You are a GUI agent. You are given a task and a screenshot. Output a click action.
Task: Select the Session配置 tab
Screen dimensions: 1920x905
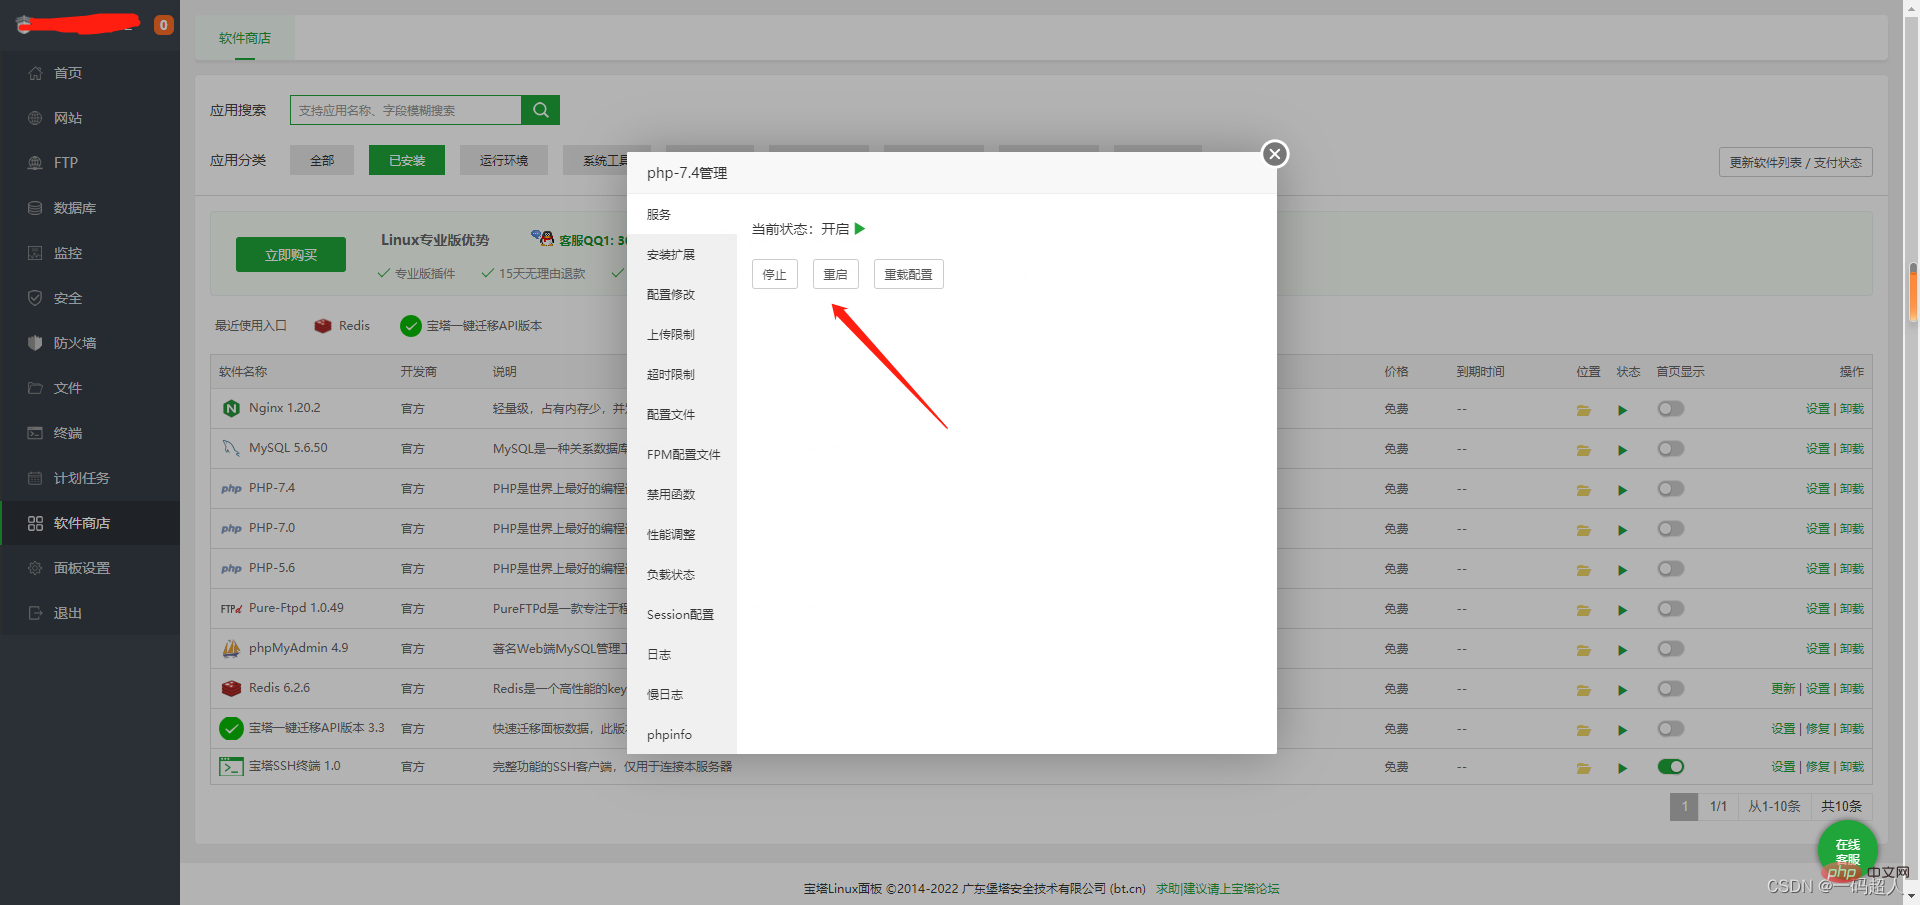[x=682, y=615]
